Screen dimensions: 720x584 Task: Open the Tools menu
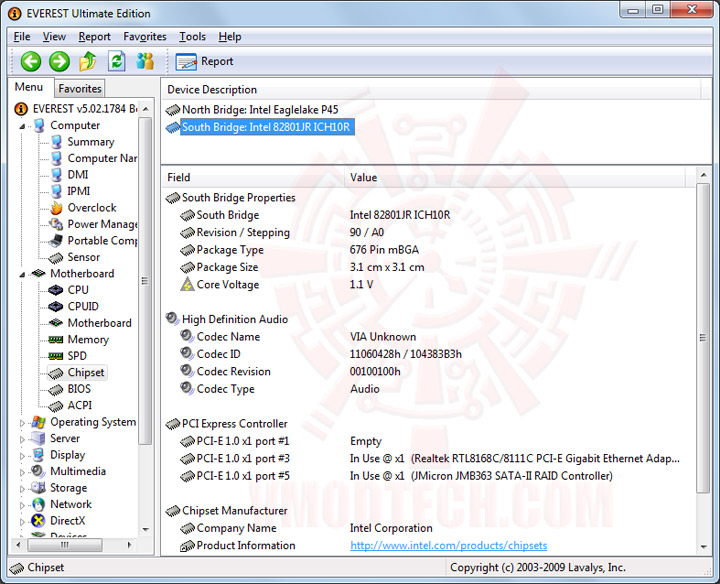coord(192,37)
